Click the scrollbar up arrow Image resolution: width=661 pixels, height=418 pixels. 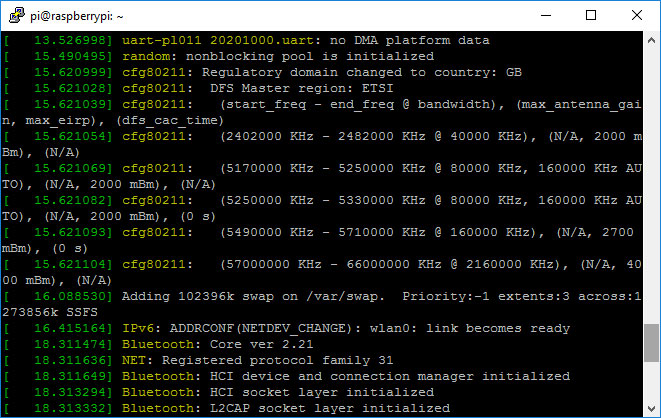pyautogui.click(x=651, y=41)
